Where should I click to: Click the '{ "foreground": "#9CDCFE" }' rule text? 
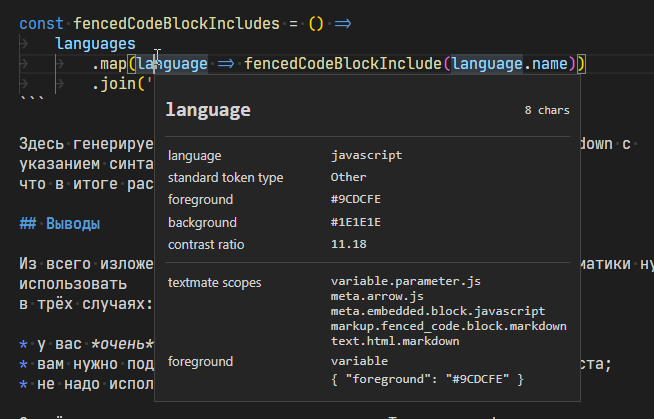427,379
